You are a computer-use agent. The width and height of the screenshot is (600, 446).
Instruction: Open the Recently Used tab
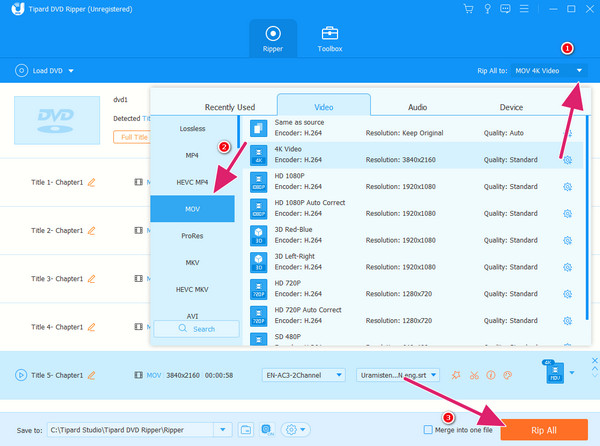(x=230, y=107)
